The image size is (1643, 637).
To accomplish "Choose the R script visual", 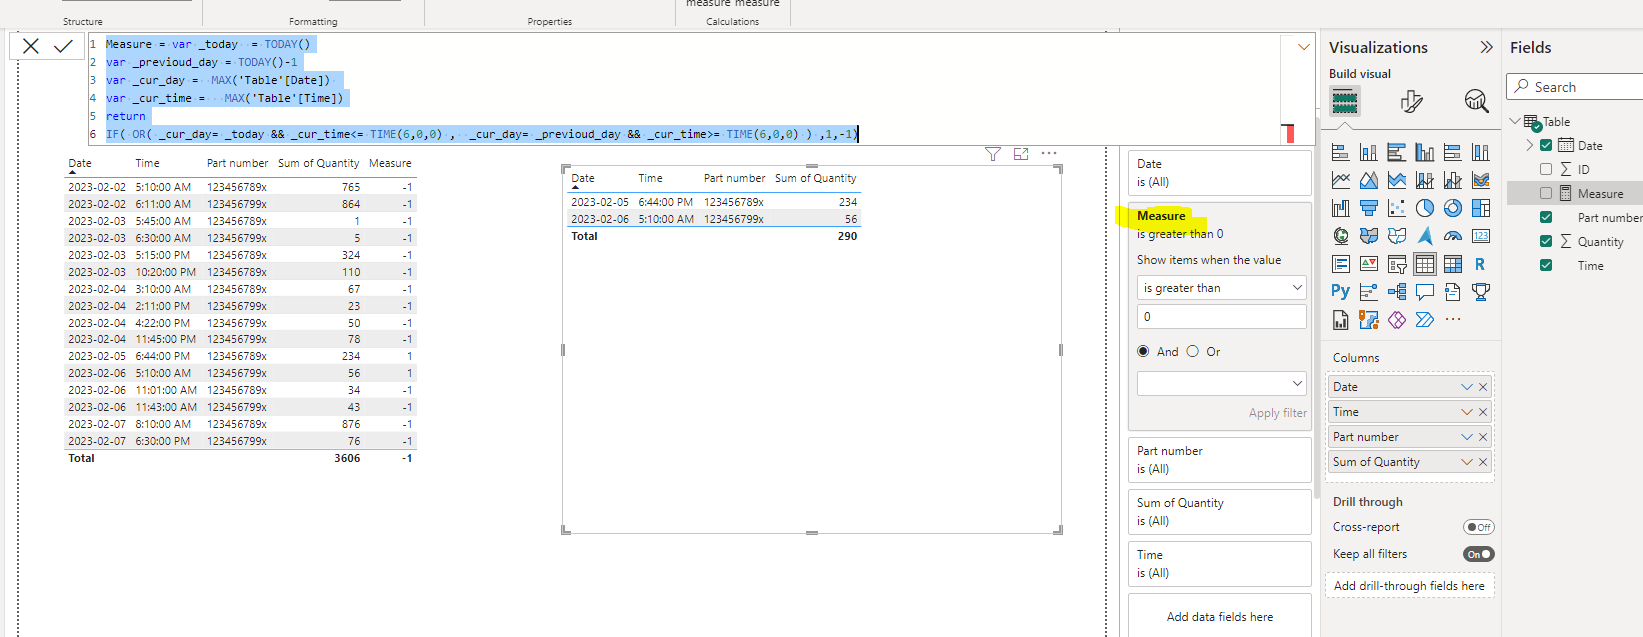I will pos(1481,264).
